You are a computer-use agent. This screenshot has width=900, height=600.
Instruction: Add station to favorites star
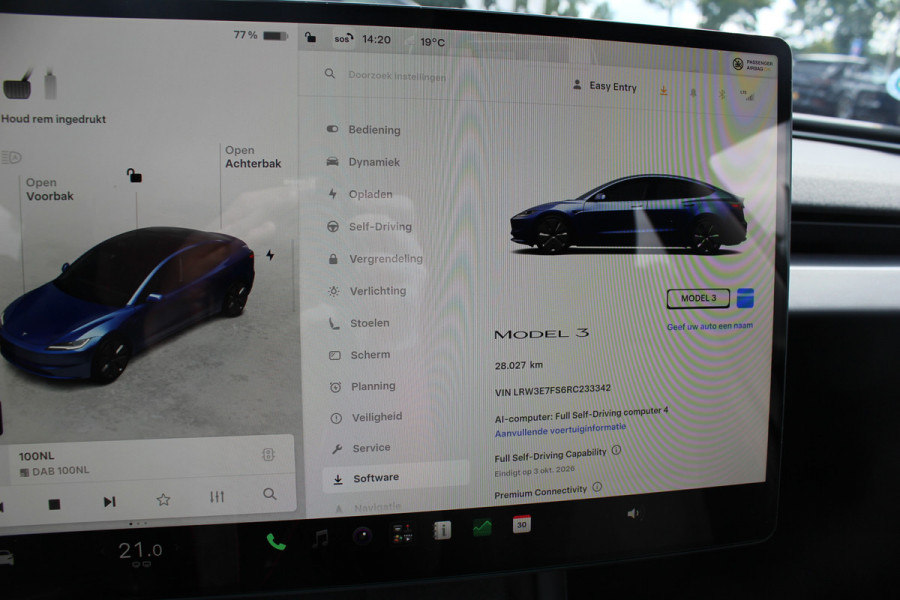(x=164, y=500)
